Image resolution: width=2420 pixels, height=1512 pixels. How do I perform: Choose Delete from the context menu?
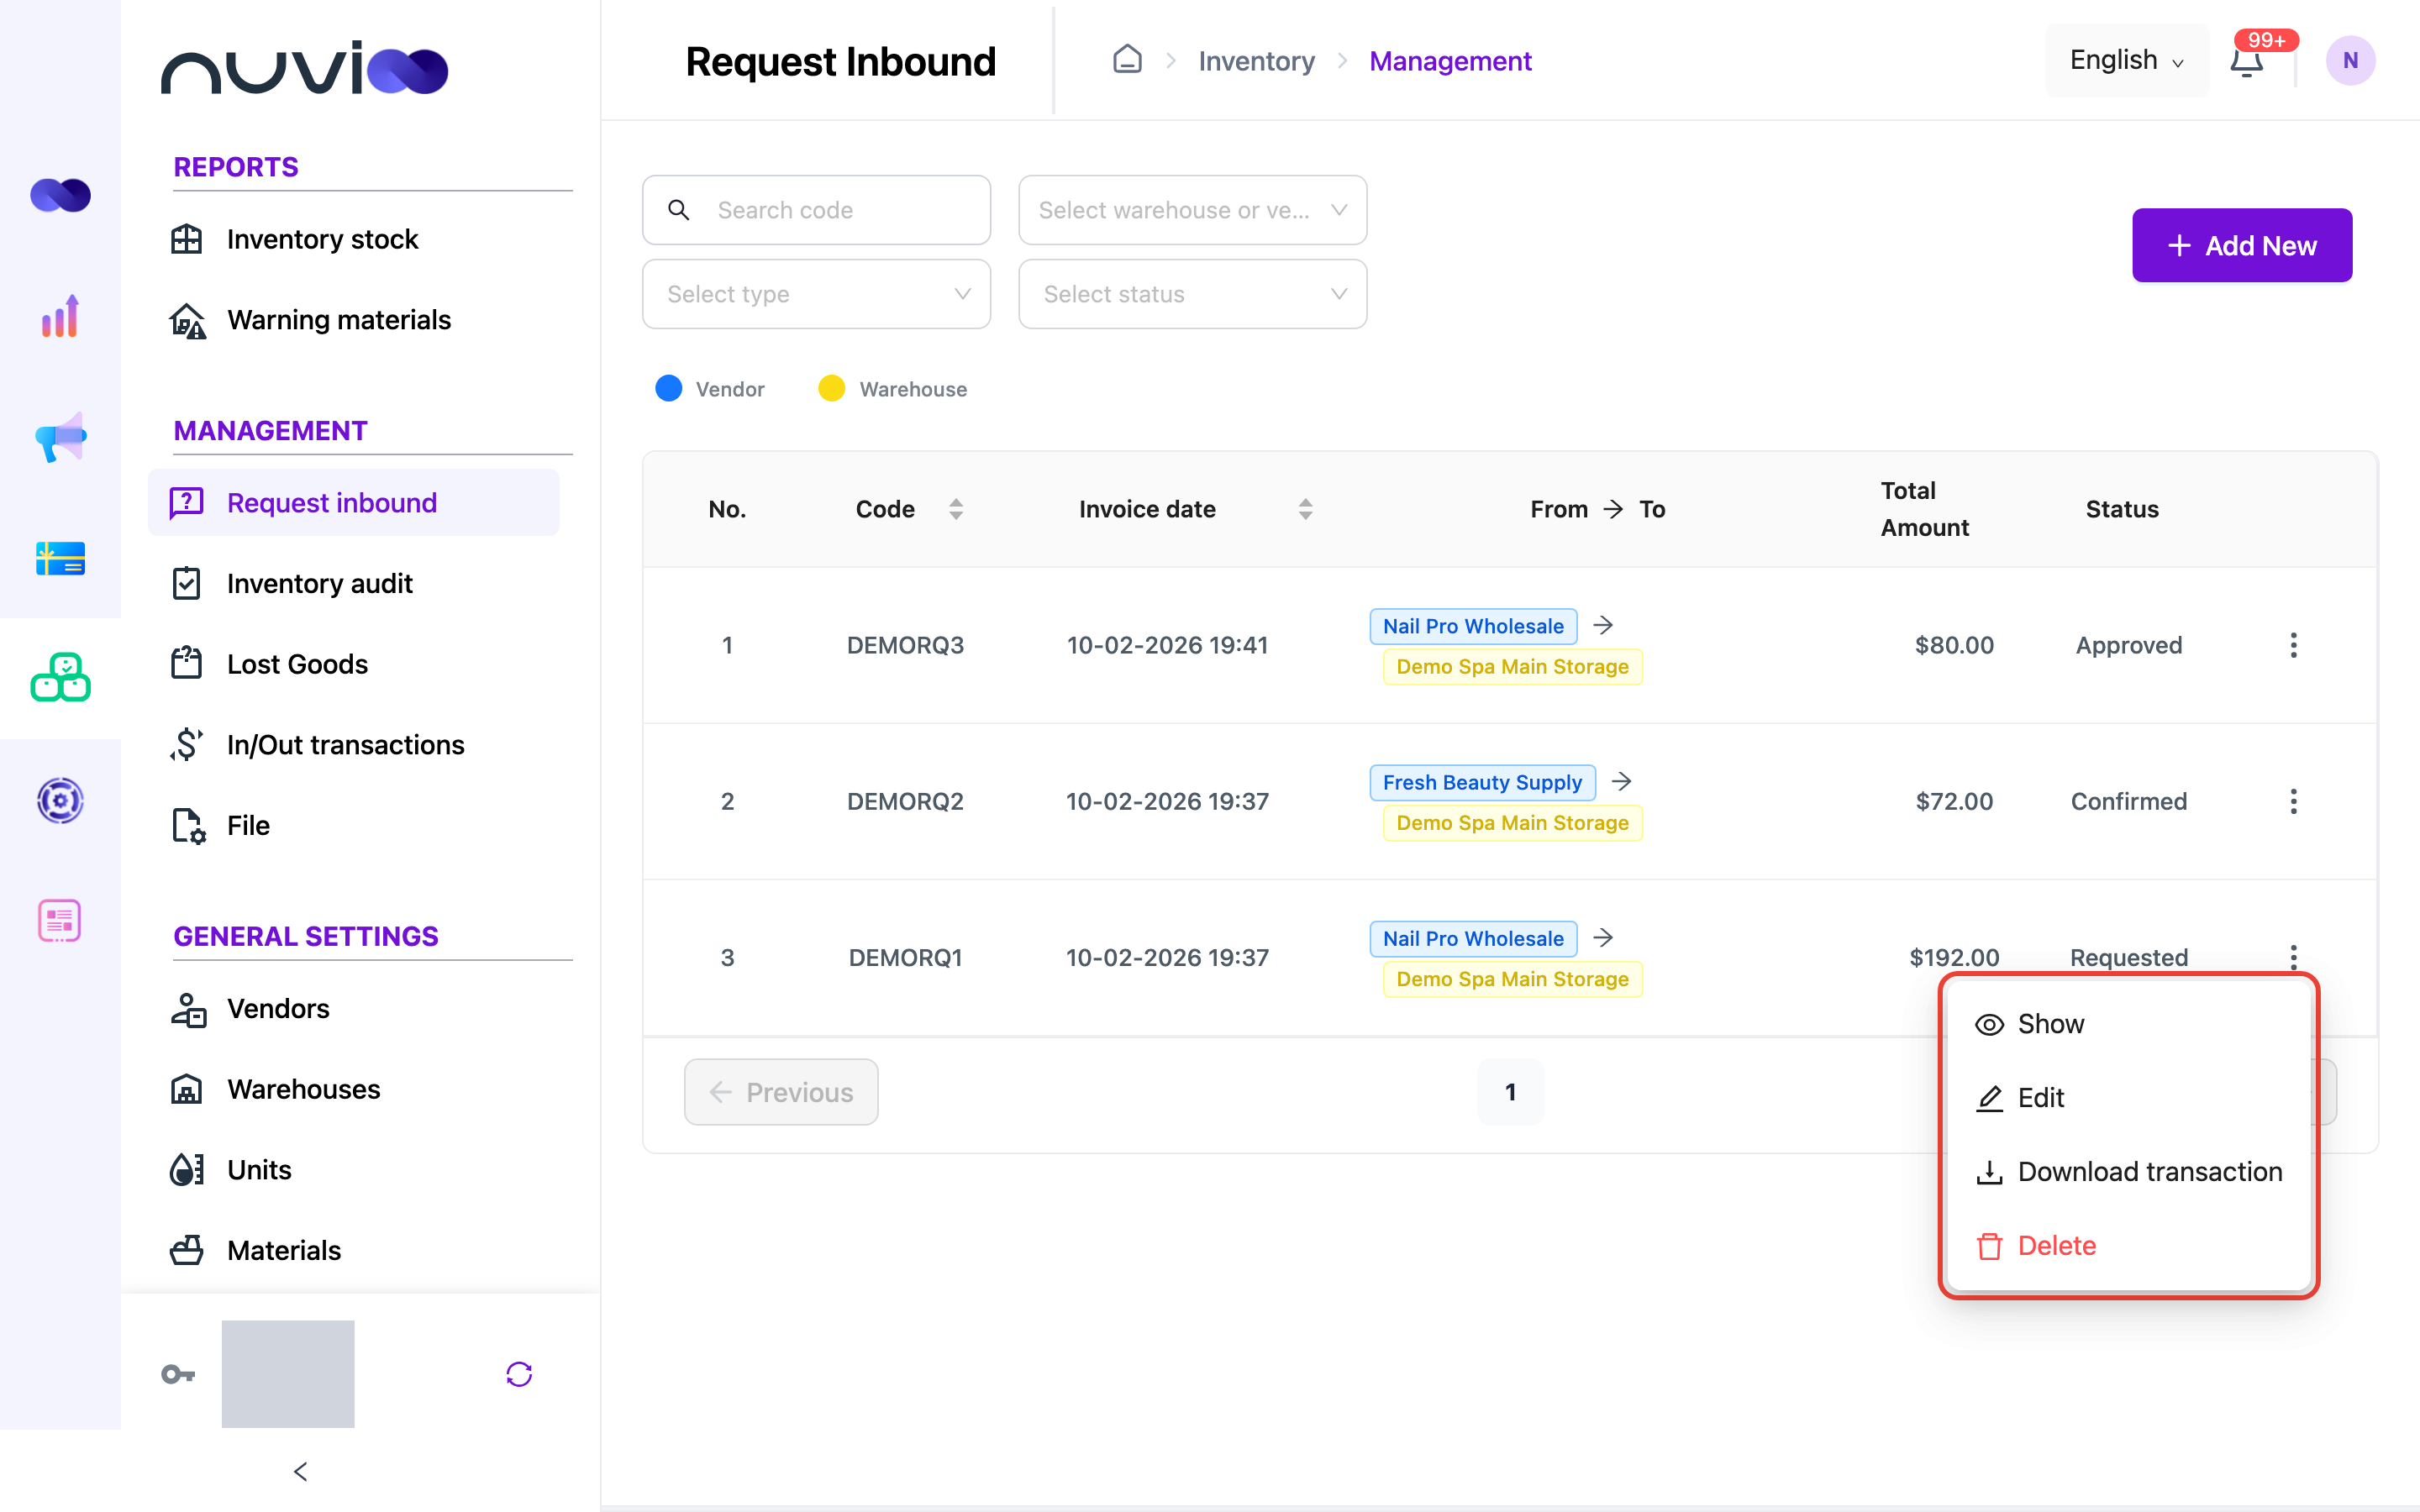[x=2128, y=1246]
